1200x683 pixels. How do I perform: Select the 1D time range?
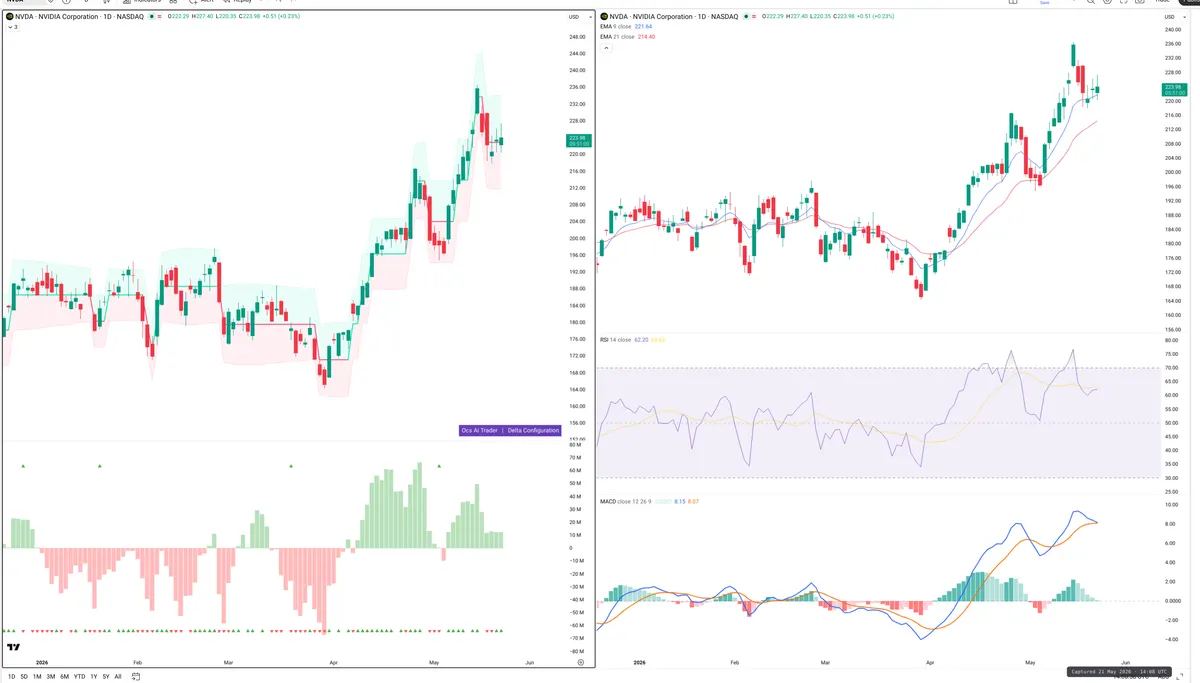[12, 677]
